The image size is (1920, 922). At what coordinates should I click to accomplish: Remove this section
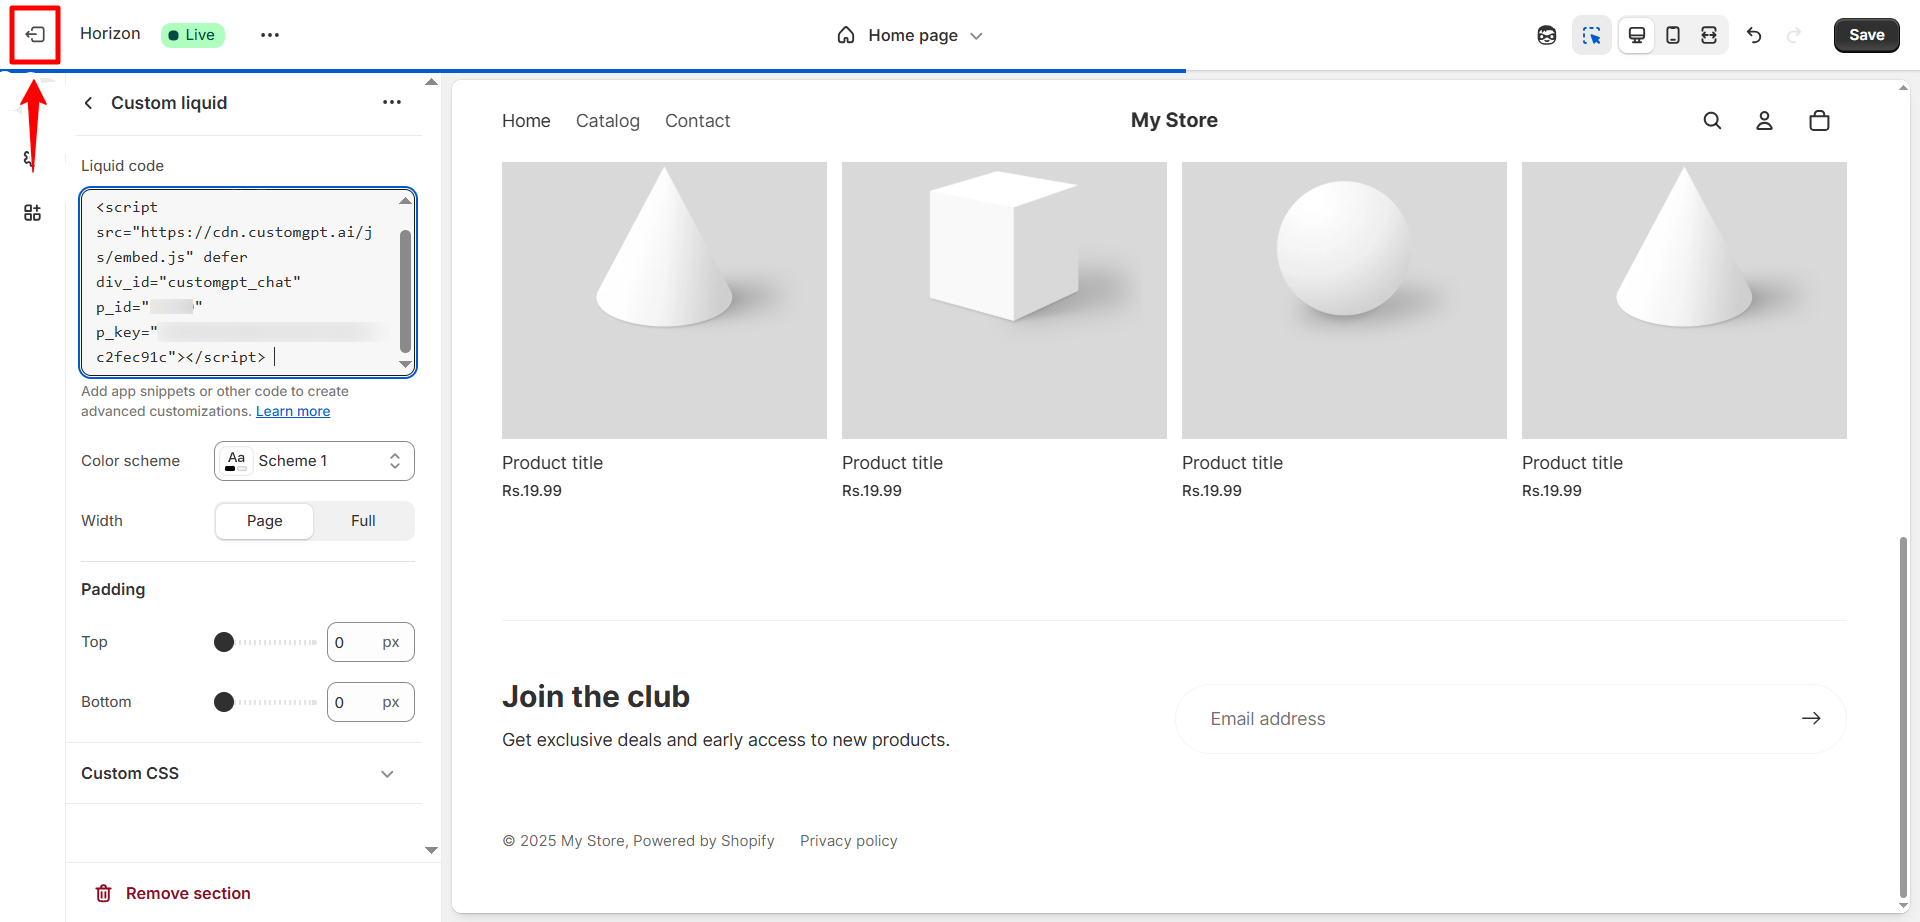click(x=173, y=893)
